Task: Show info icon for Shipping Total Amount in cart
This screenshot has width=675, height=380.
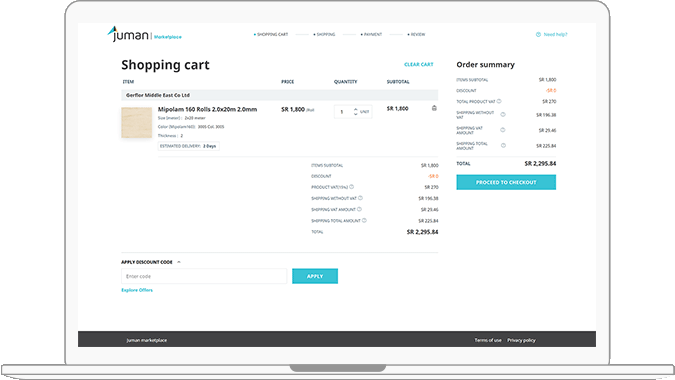Action: click(364, 220)
